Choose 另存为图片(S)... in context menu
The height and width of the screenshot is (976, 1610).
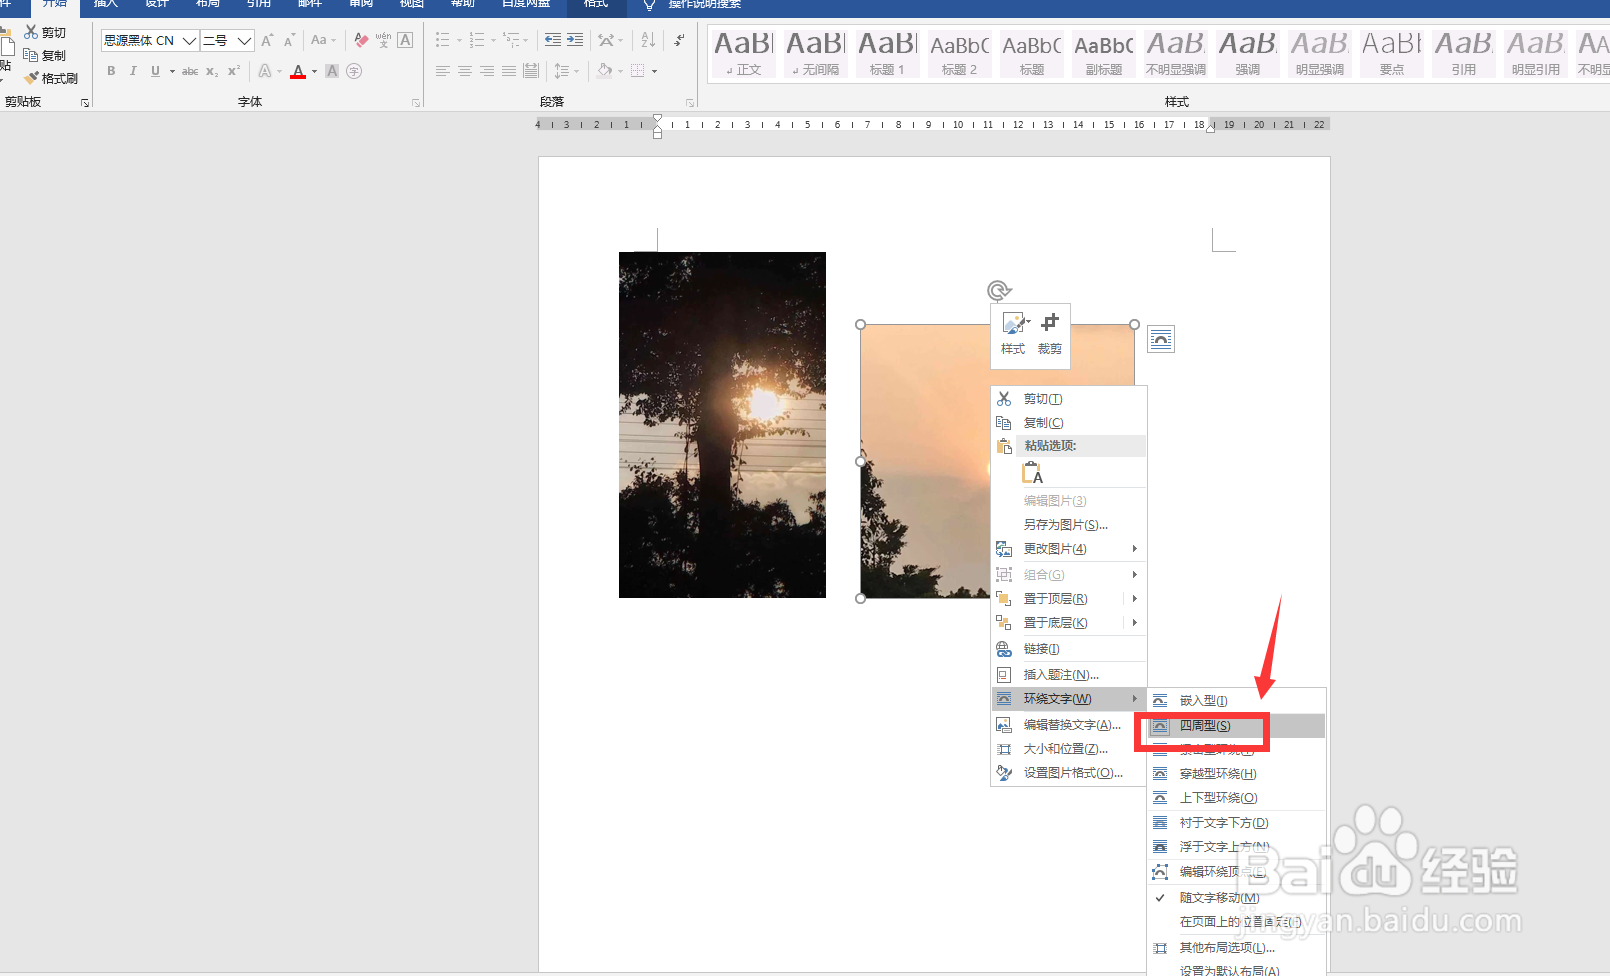point(1068,525)
